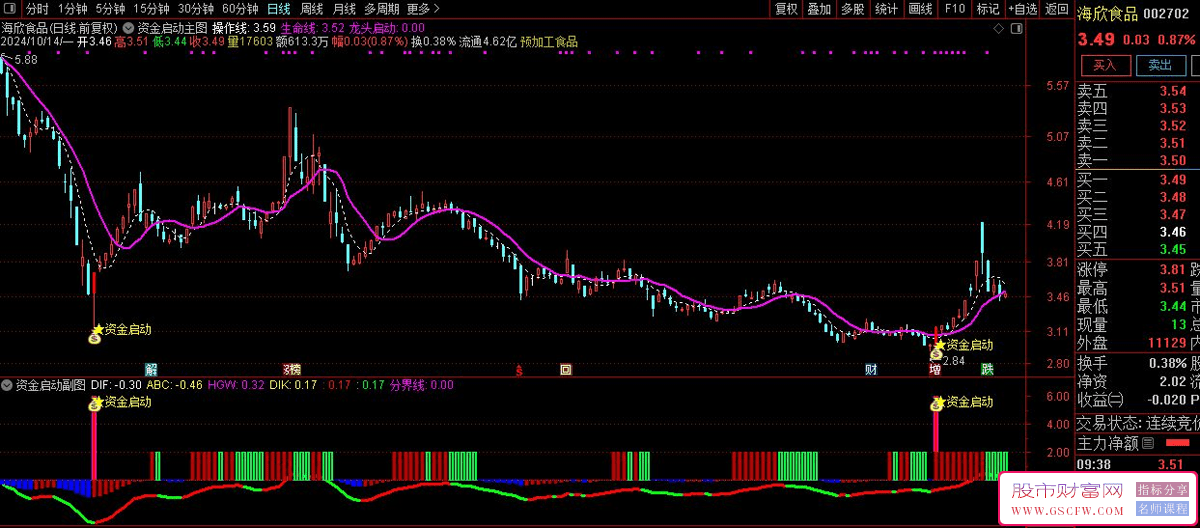Select the 卖三 price 3.52
The width and height of the screenshot is (1200, 528).
point(1173,126)
